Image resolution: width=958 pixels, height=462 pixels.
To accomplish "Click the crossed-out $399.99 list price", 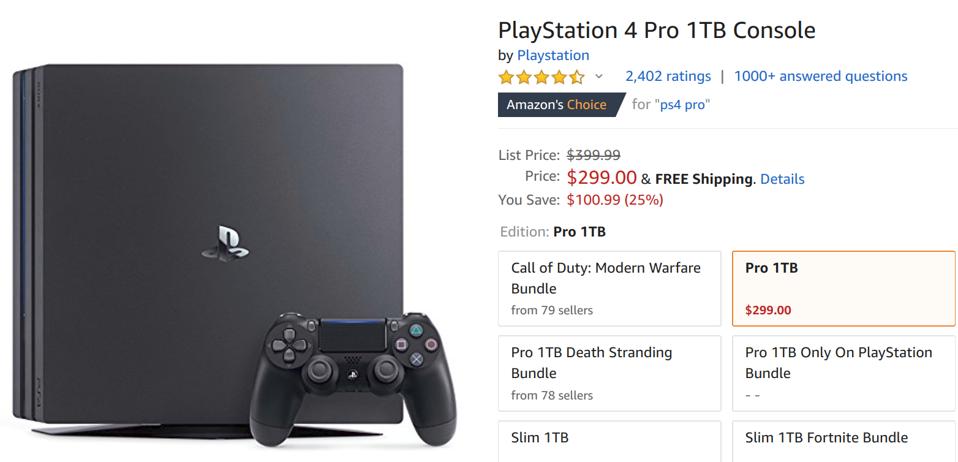I will click(x=593, y=155).
